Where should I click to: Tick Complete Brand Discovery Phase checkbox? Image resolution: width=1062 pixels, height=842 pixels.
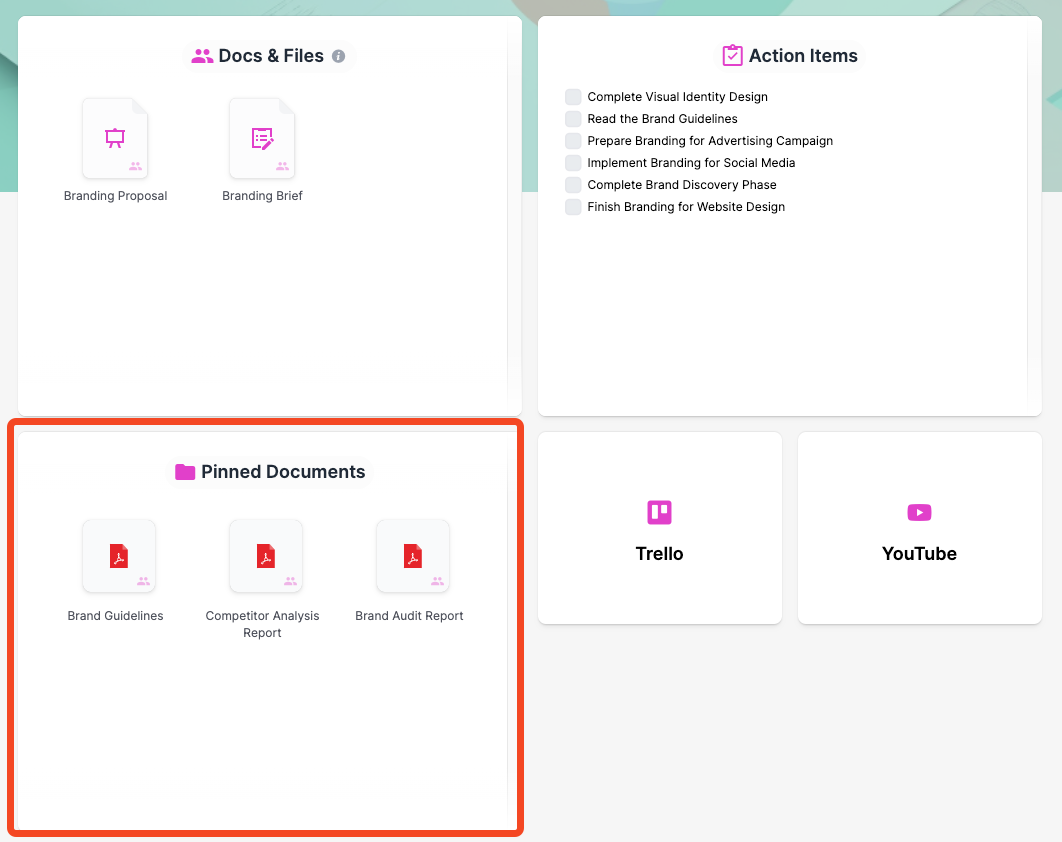click(573, 185)
